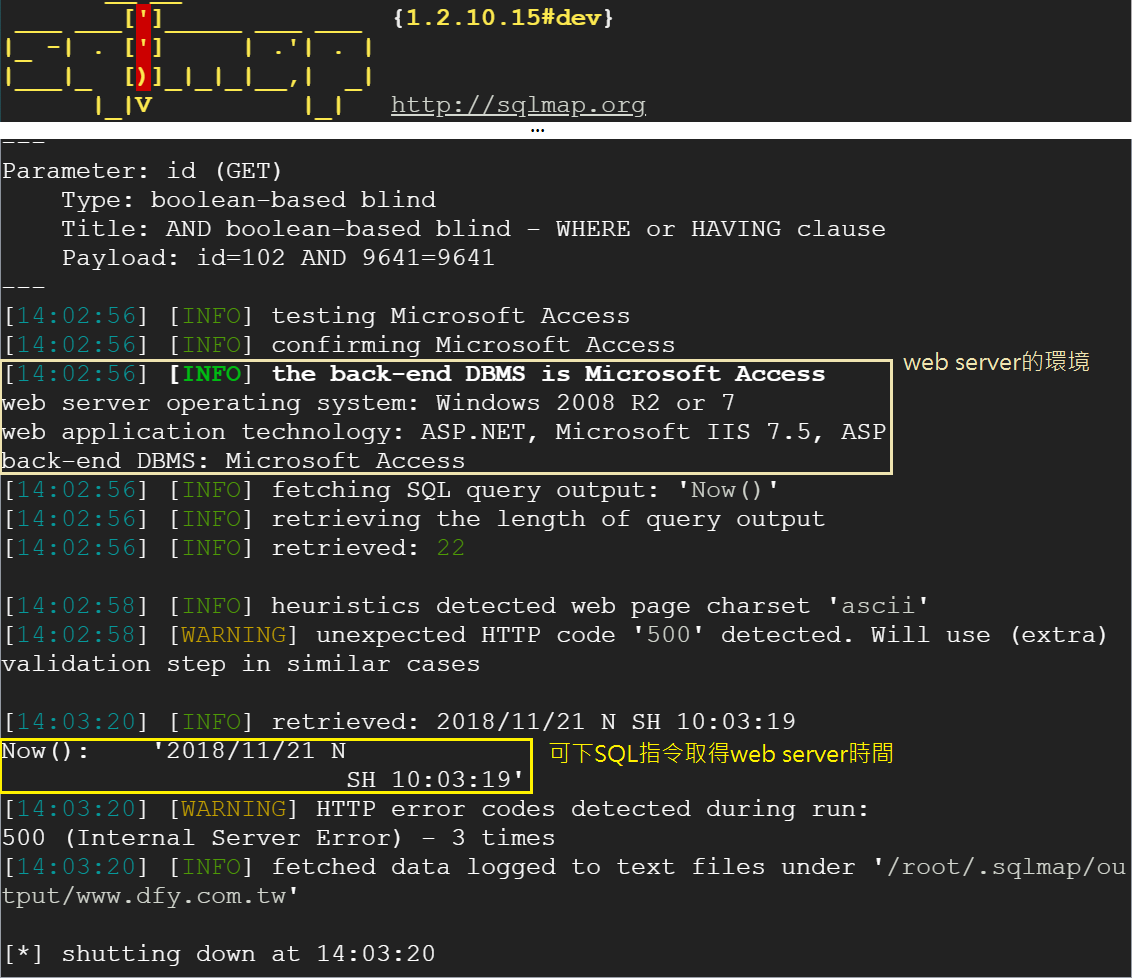Click the WARNING 'HTTP error codes detected during run'

coord(436,809)
